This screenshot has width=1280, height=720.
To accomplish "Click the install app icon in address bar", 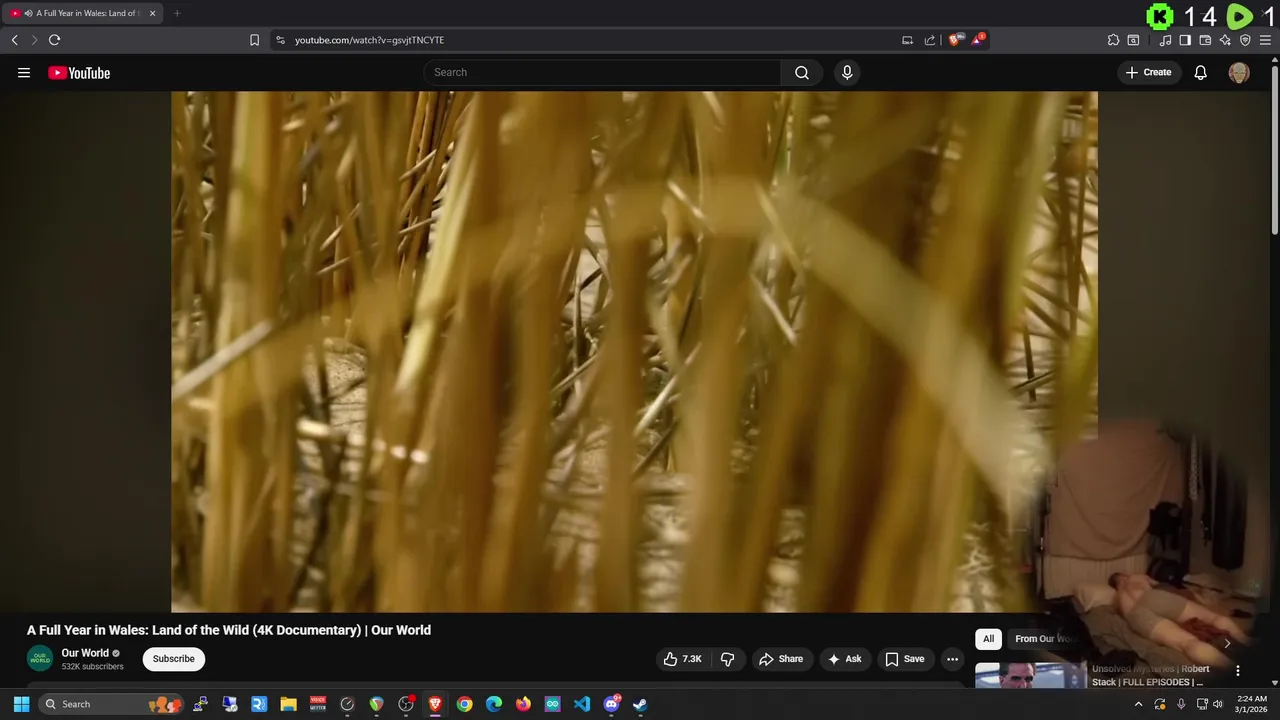I will click(907, 40).
